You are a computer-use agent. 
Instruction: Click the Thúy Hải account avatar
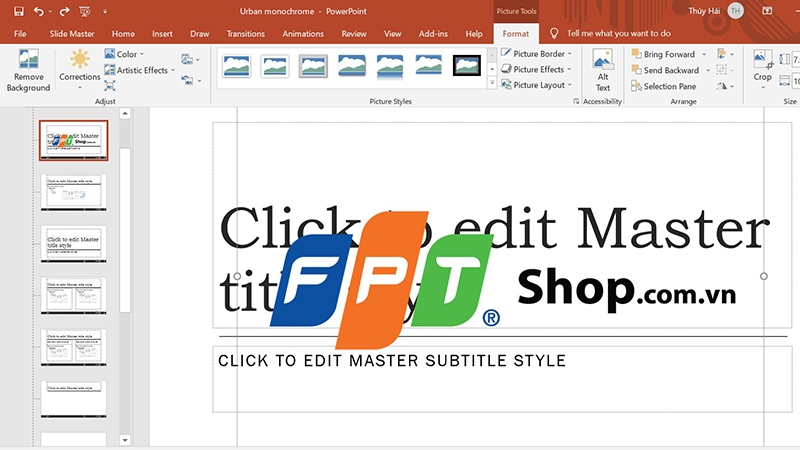click(x=735, y=11)
